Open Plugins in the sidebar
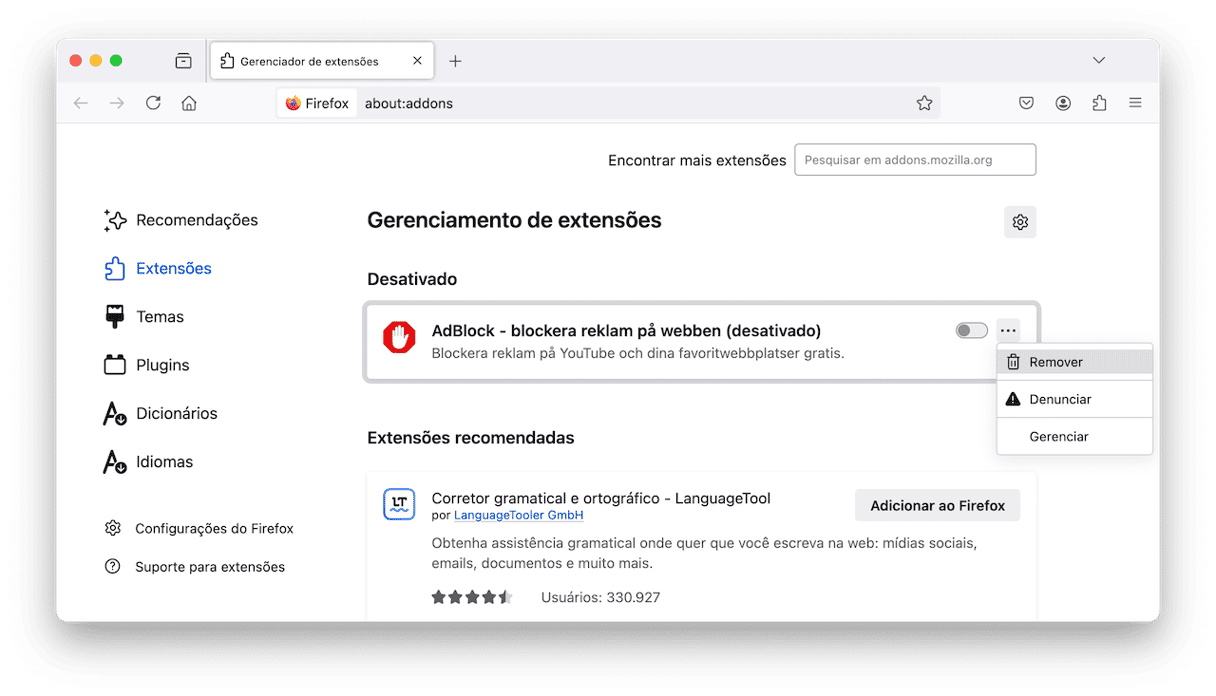 pyautogui.click(x=147, y=365)
